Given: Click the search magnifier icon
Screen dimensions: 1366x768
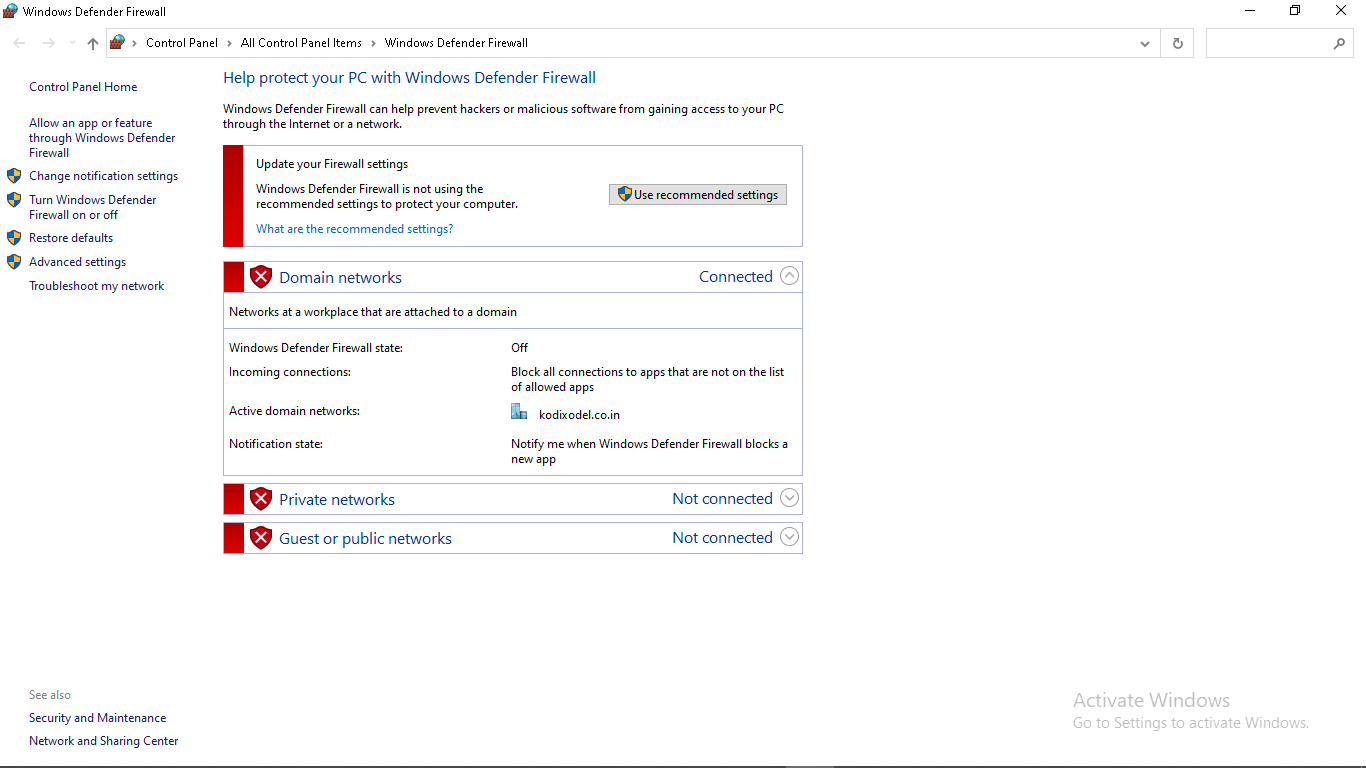Looking at the screenshot, I should (x=1340, y=43).
